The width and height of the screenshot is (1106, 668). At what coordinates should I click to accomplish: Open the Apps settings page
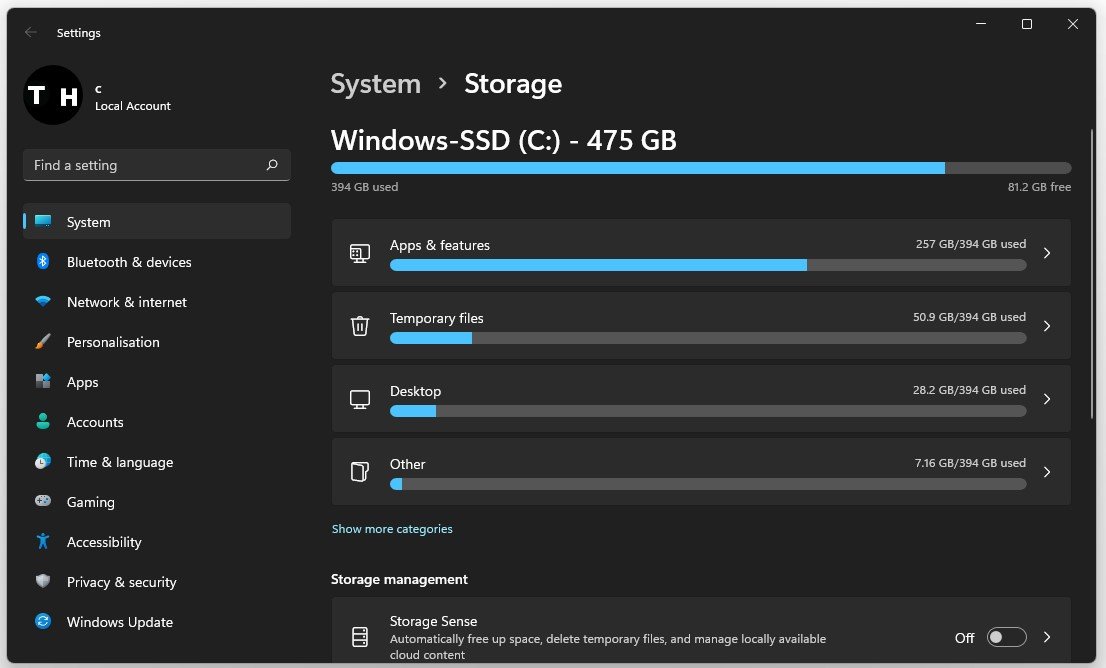click(82, 382)
